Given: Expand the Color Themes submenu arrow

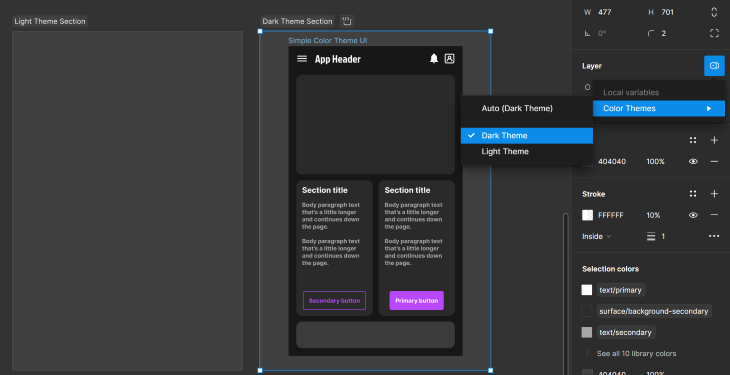Looking at the screenshot, I should (x=709, y=109).
